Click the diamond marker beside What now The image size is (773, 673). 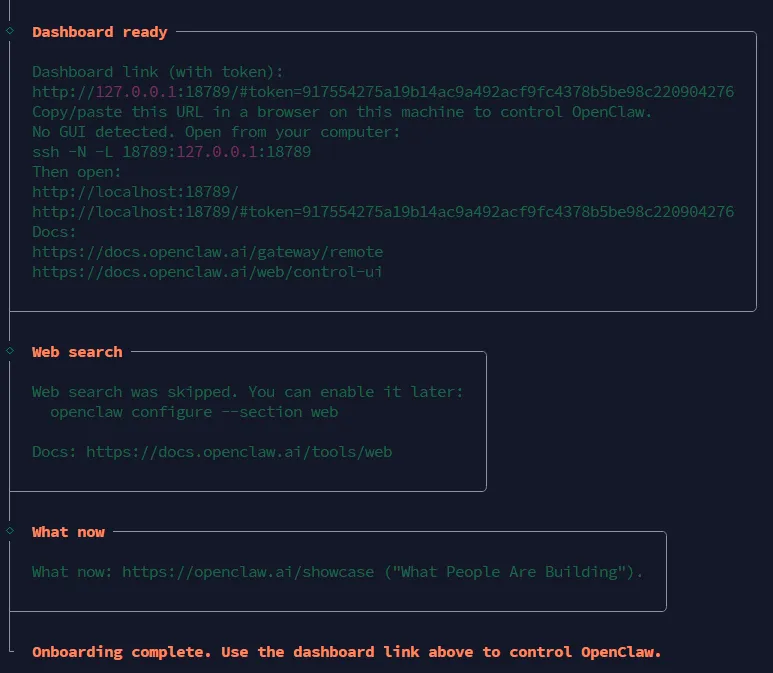10,531
